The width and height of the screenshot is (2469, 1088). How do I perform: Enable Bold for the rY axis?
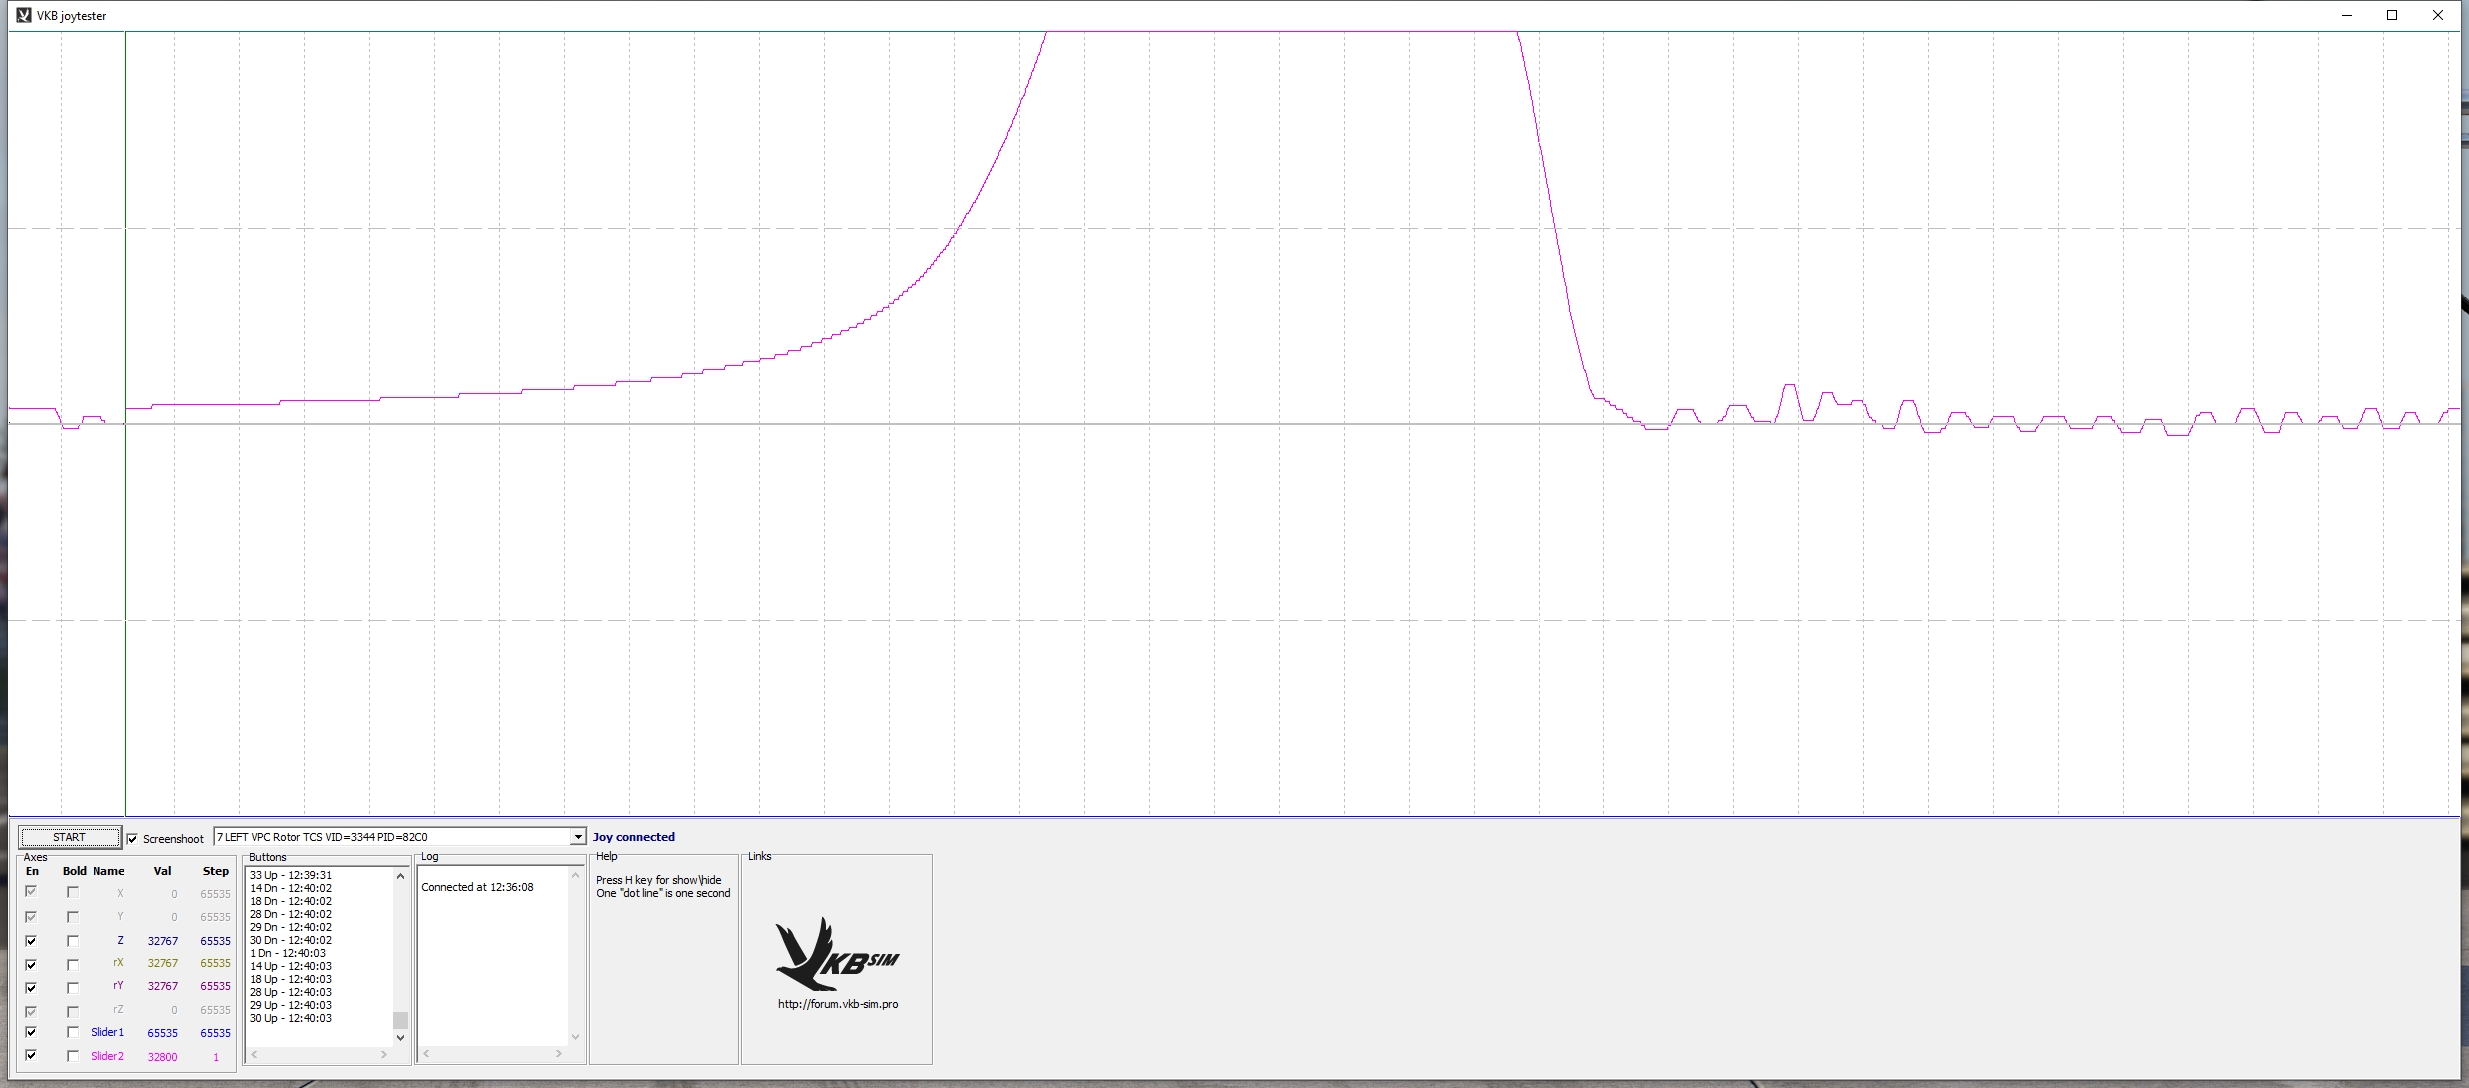(x=73, y=987)
